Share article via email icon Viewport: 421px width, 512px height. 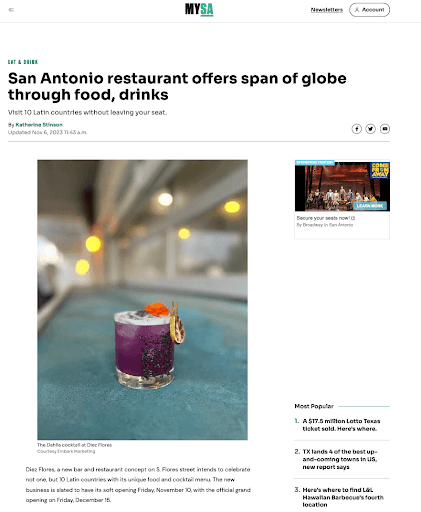(385, 129)
